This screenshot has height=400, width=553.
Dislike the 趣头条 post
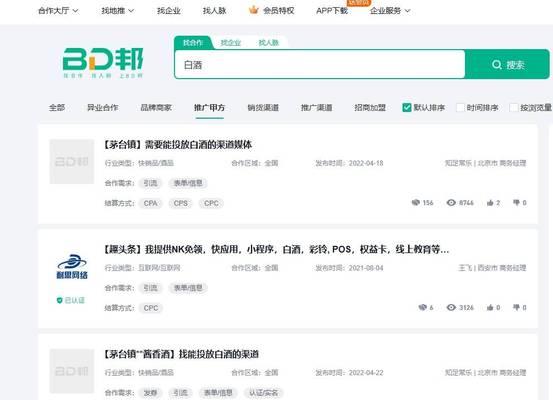(x=516, y=307)
